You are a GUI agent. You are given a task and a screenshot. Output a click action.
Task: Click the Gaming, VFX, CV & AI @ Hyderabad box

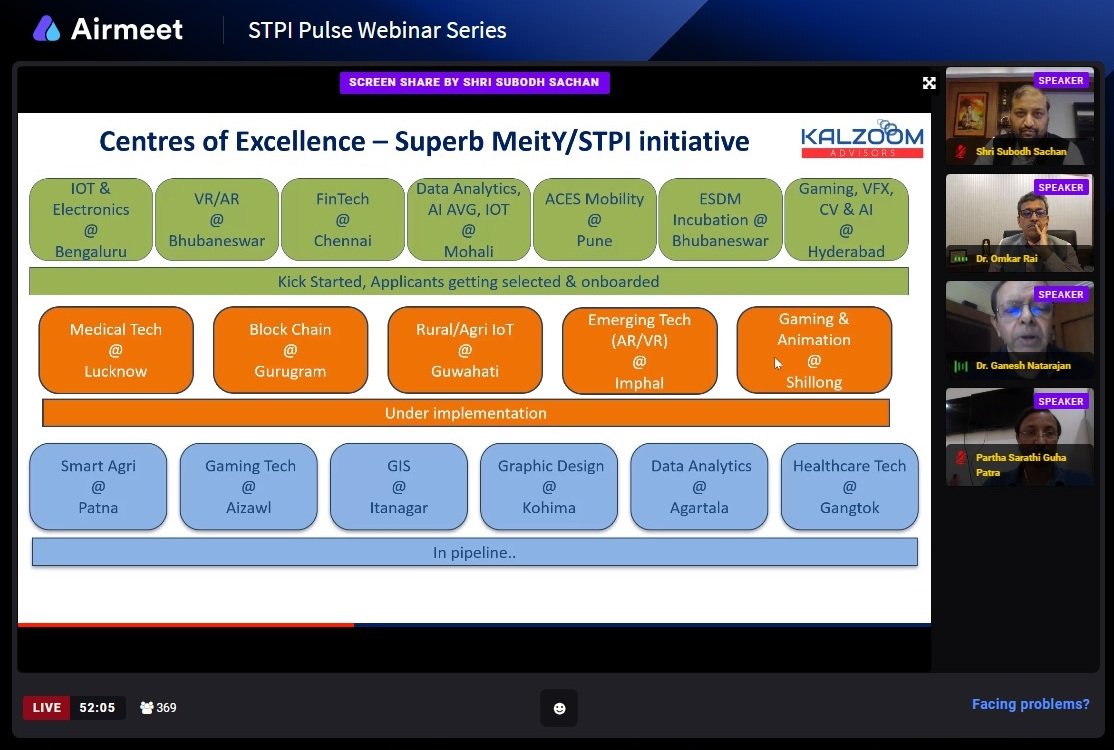tap(846, 219)
